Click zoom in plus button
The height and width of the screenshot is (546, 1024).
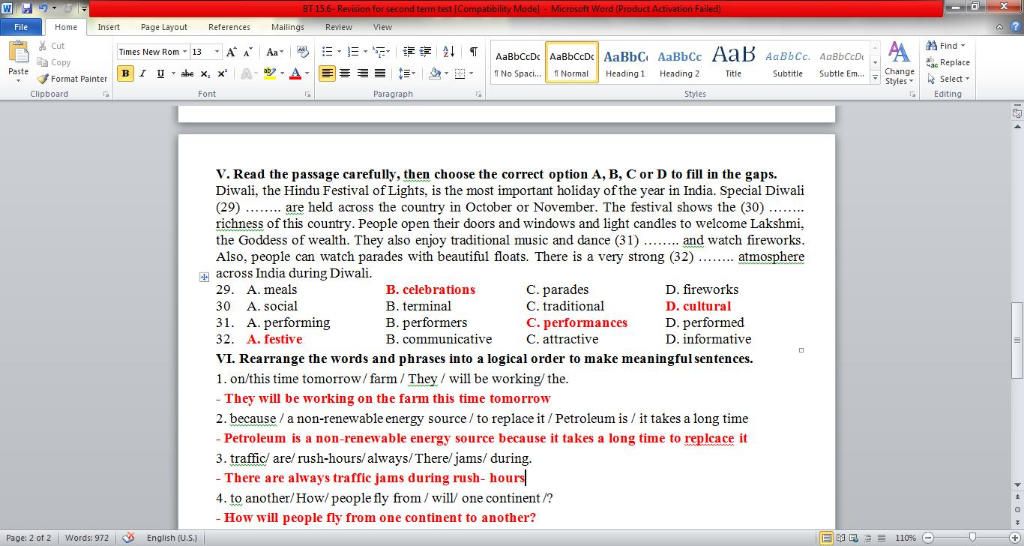coord(1014,538)
